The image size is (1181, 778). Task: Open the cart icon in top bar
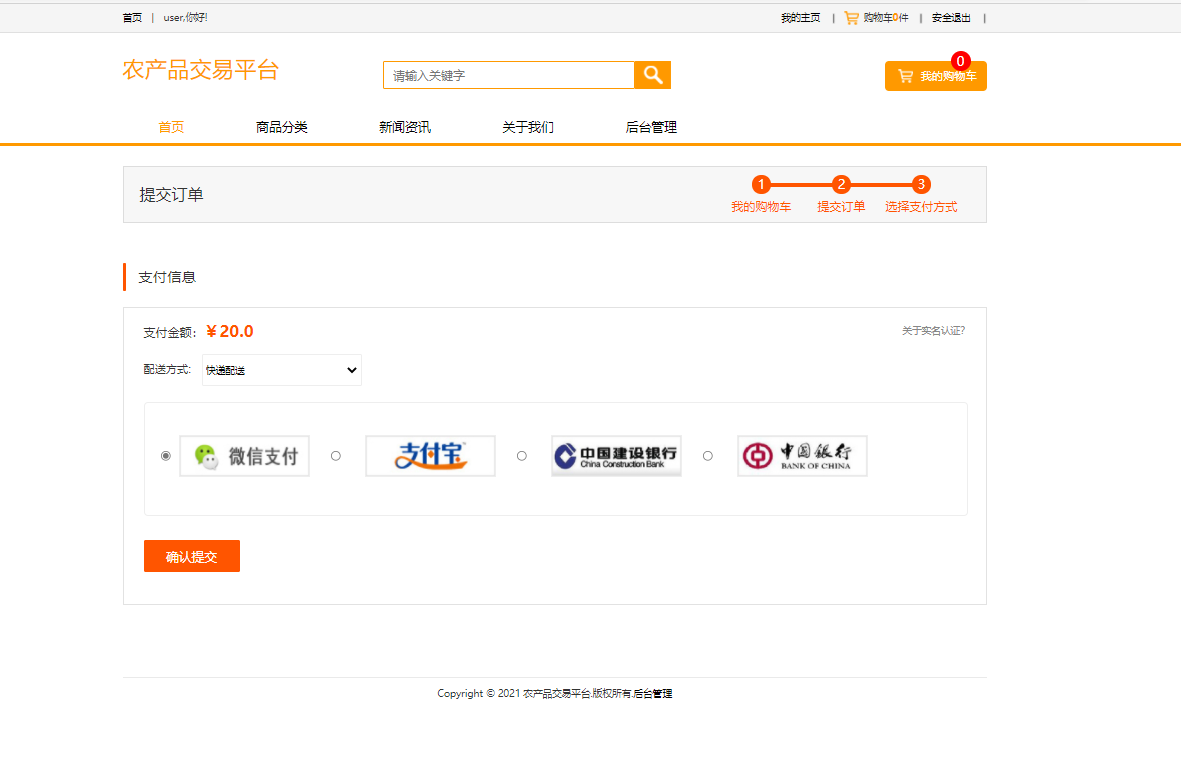click(852, 17)
